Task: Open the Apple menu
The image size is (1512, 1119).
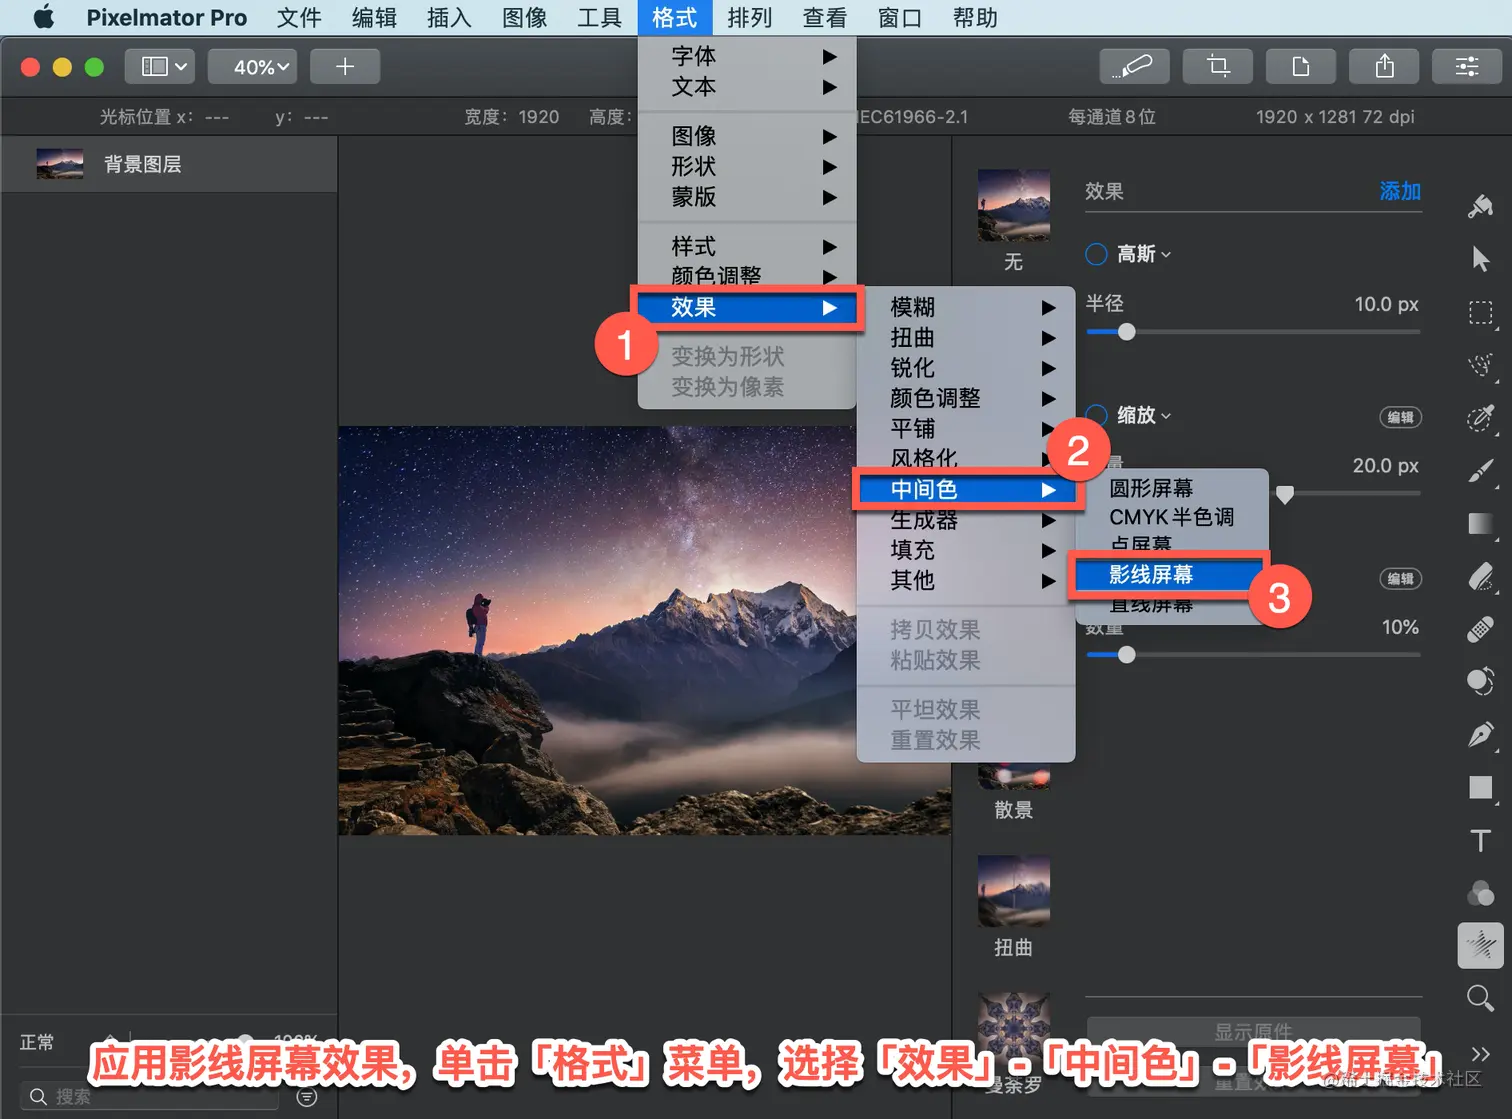Action: [x=43, y=17]
